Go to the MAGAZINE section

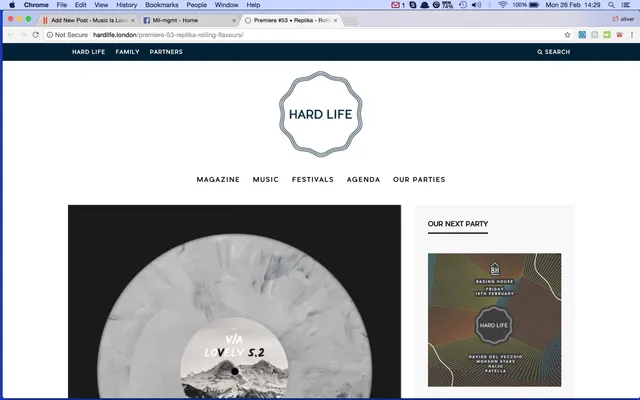point(218,180)
